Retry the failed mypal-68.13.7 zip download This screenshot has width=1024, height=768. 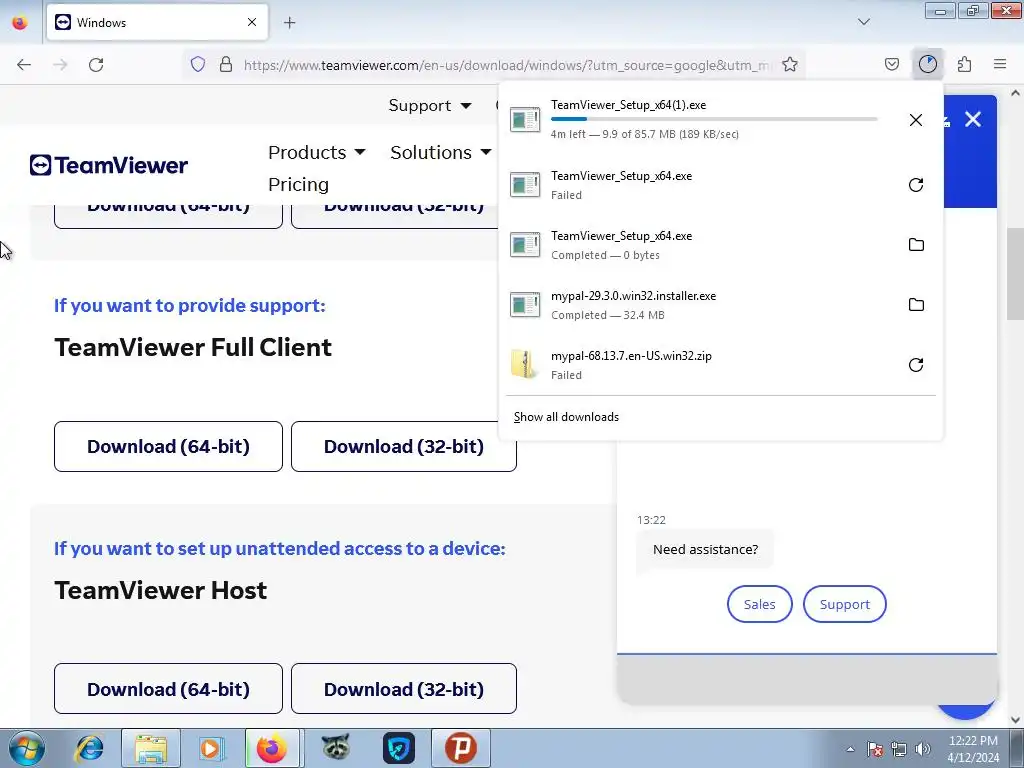click(916, 365)
